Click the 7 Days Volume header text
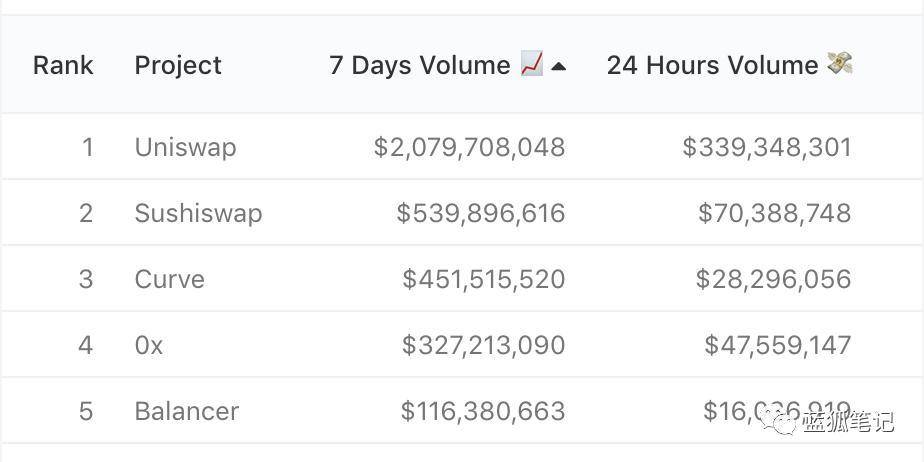The width and height of the screenshot is (924, 462). pyautogui.click(x=420, y=66)
